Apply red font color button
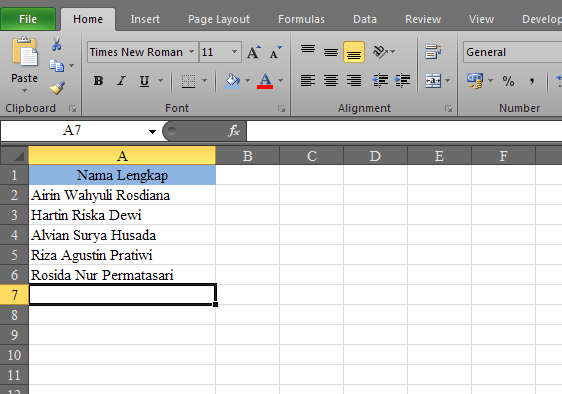The width and height of the screenshot is (562, 394). click(265, 81)
